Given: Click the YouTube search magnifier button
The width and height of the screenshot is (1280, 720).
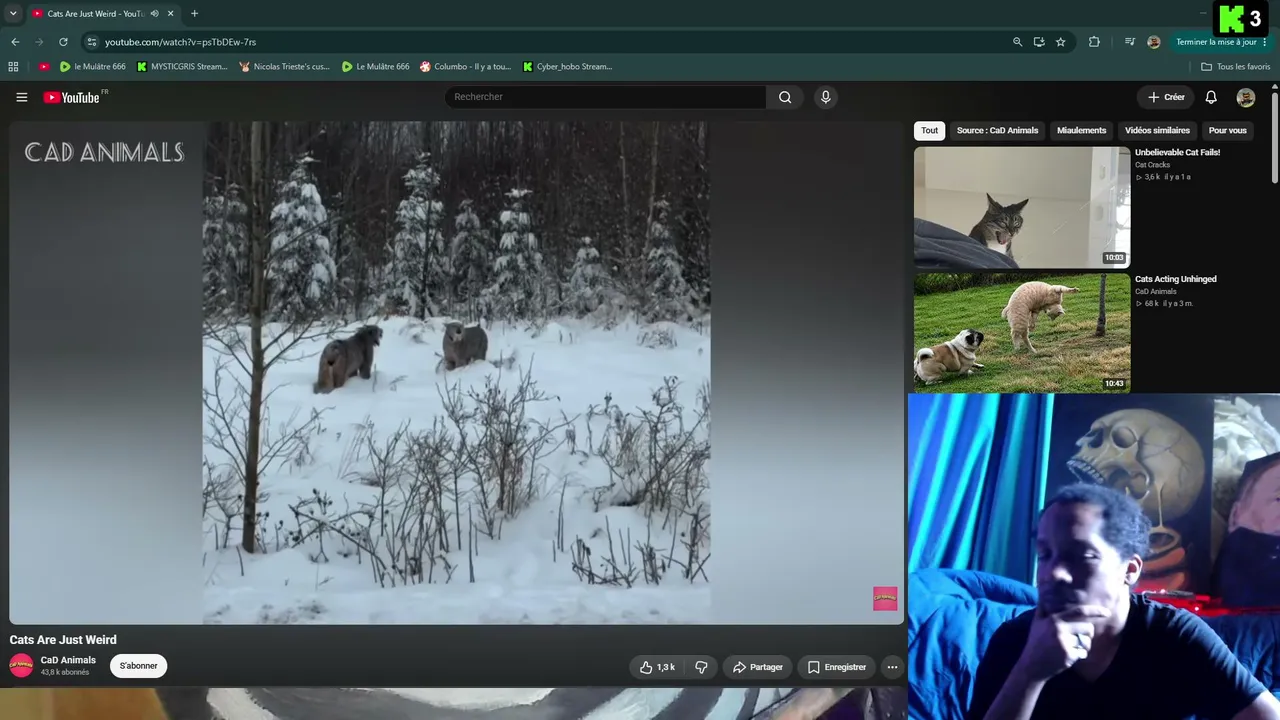Looking at the screenshot, I should (785, 97).
